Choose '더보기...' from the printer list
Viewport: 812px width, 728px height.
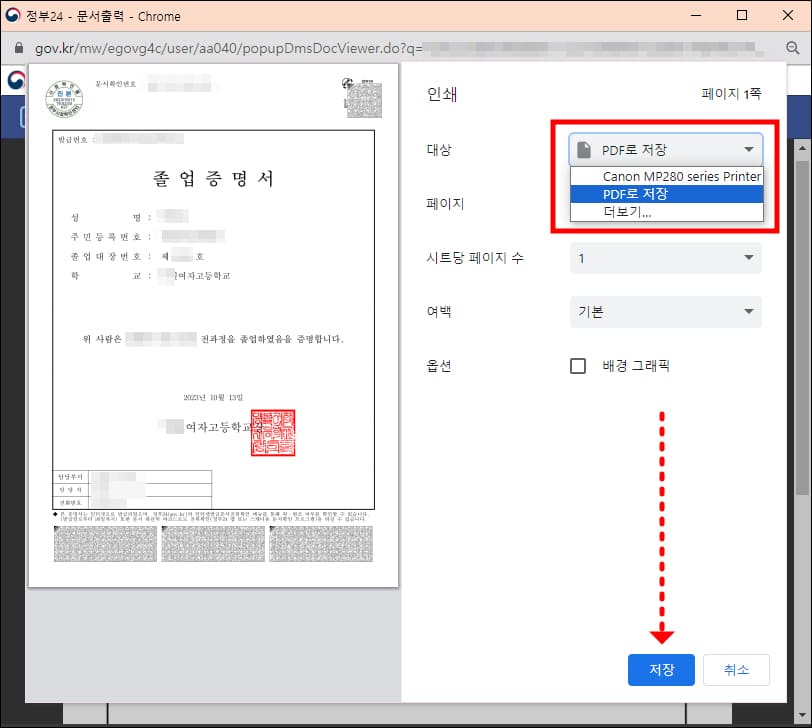pos(665,212)
